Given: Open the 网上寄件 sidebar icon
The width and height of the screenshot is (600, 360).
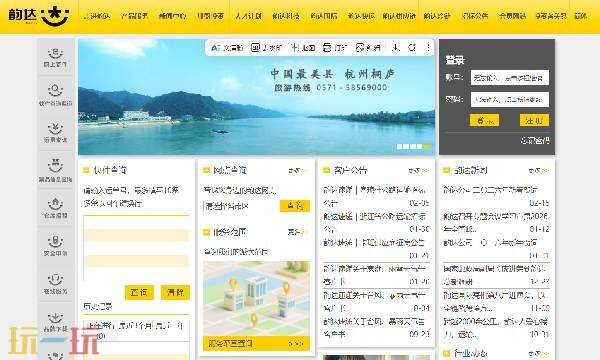Looking at the screenshot, I should 55,58.
